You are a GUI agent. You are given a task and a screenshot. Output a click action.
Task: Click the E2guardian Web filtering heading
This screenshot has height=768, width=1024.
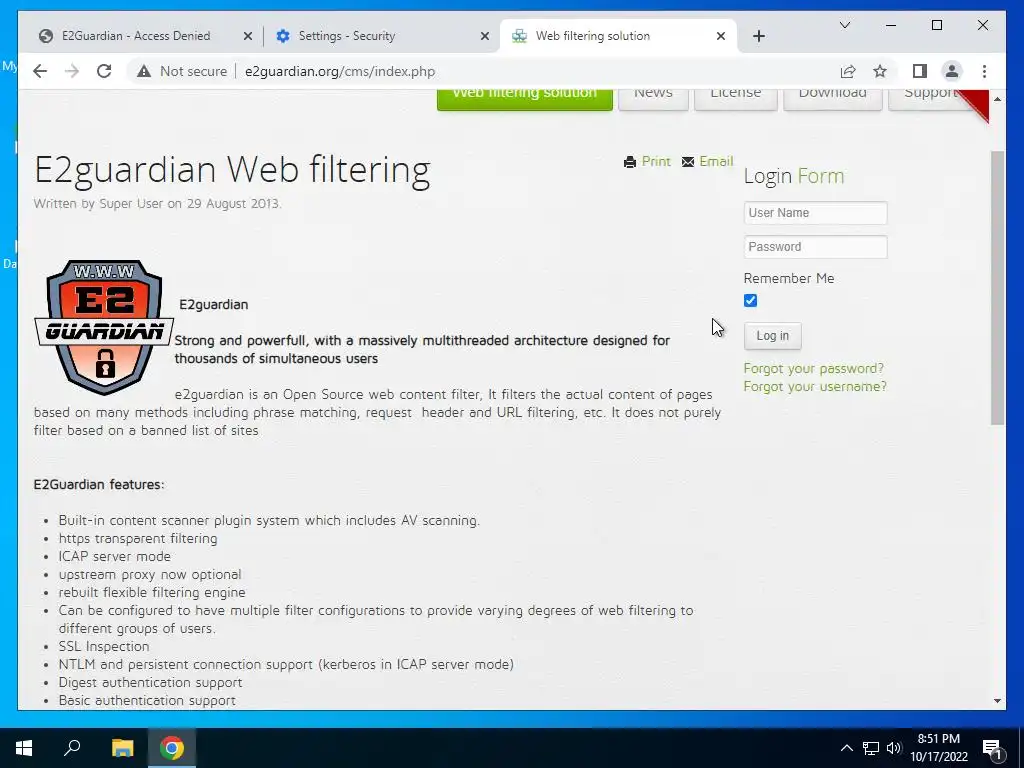(x=232, y=169)
